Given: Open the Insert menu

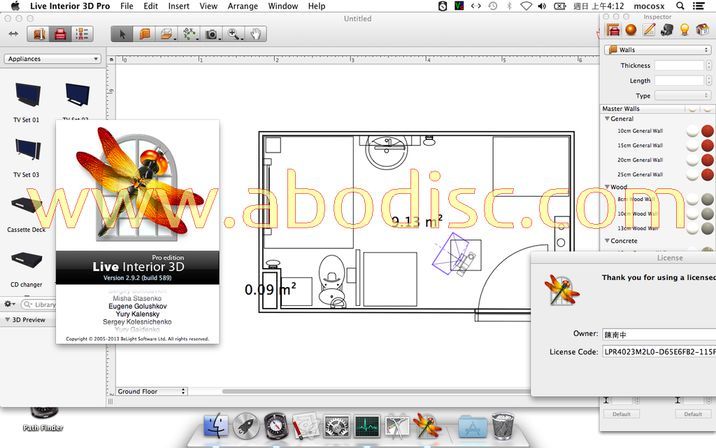Looking at the screenshot, I should coord(178,6).
